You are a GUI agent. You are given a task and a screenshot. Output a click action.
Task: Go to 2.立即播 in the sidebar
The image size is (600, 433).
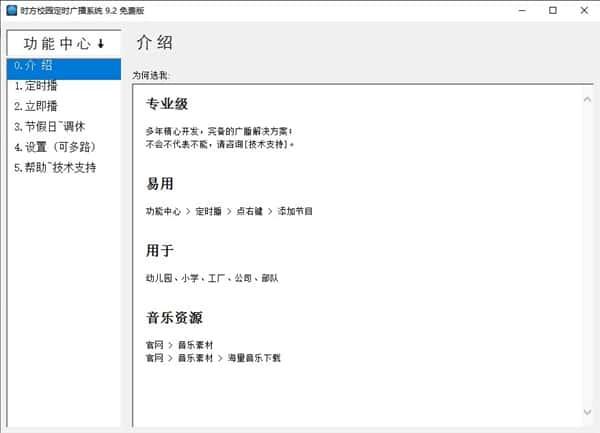coord(35,105)
